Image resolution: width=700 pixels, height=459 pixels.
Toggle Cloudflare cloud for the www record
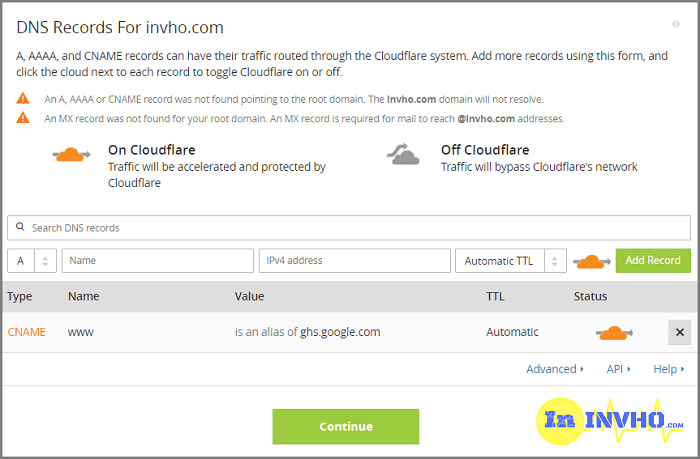[x=614, y=332]
